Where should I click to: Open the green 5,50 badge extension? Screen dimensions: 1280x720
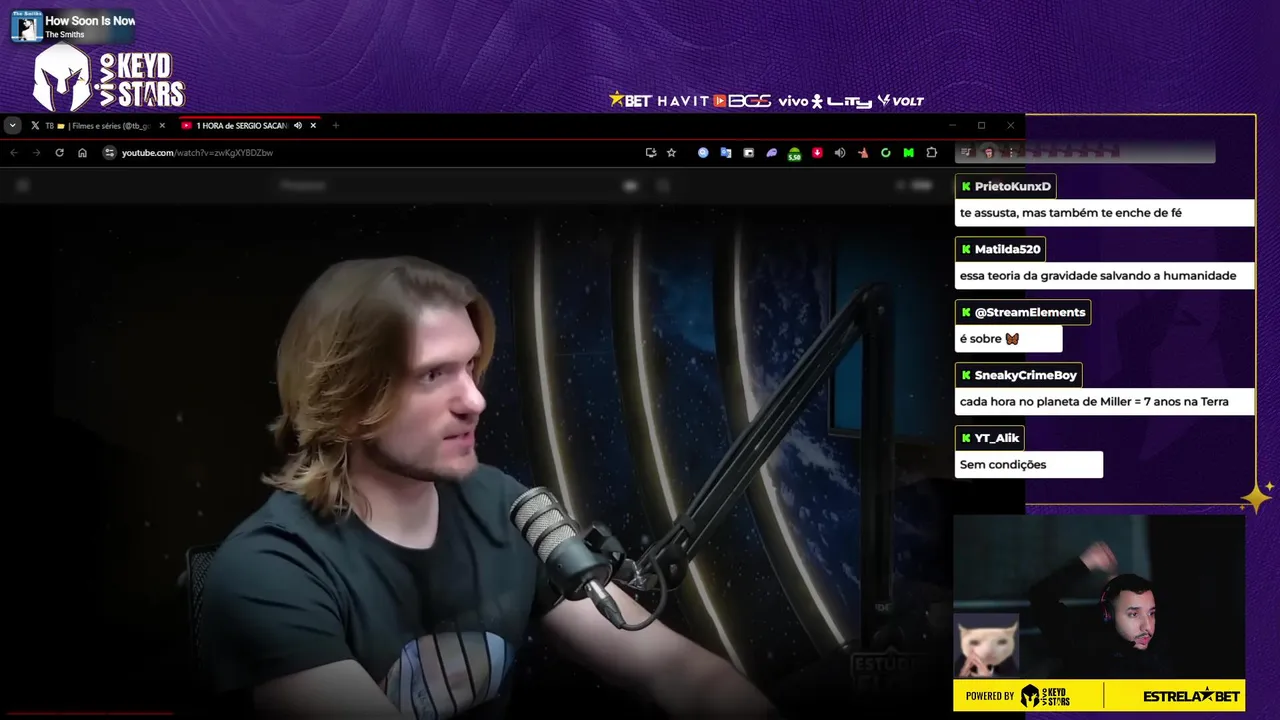point(794,154)
